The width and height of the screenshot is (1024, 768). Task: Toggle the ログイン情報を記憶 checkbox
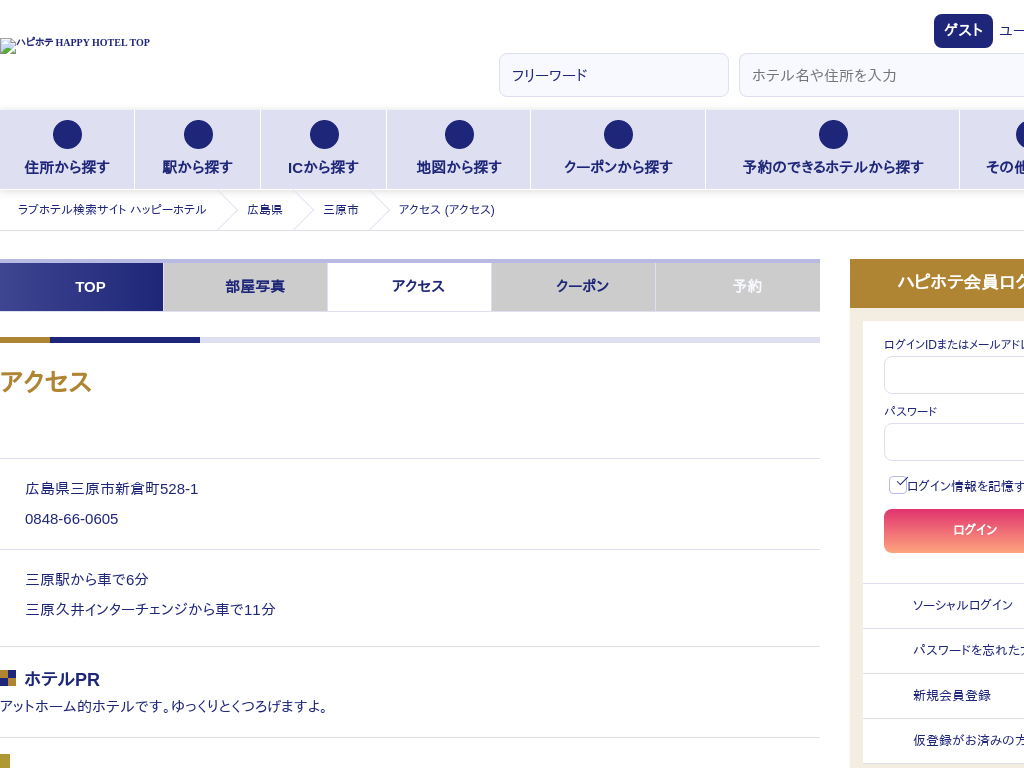[x=898, y=485]
